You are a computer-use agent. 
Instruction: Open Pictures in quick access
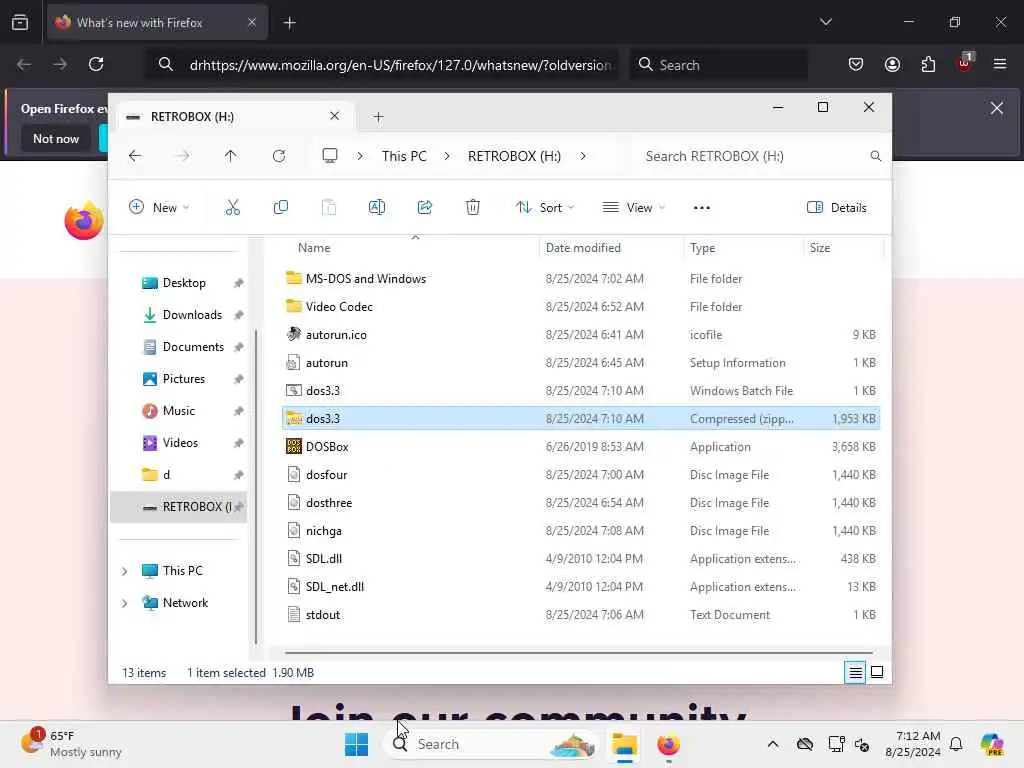pyautogui.click(x=184, y=379)
